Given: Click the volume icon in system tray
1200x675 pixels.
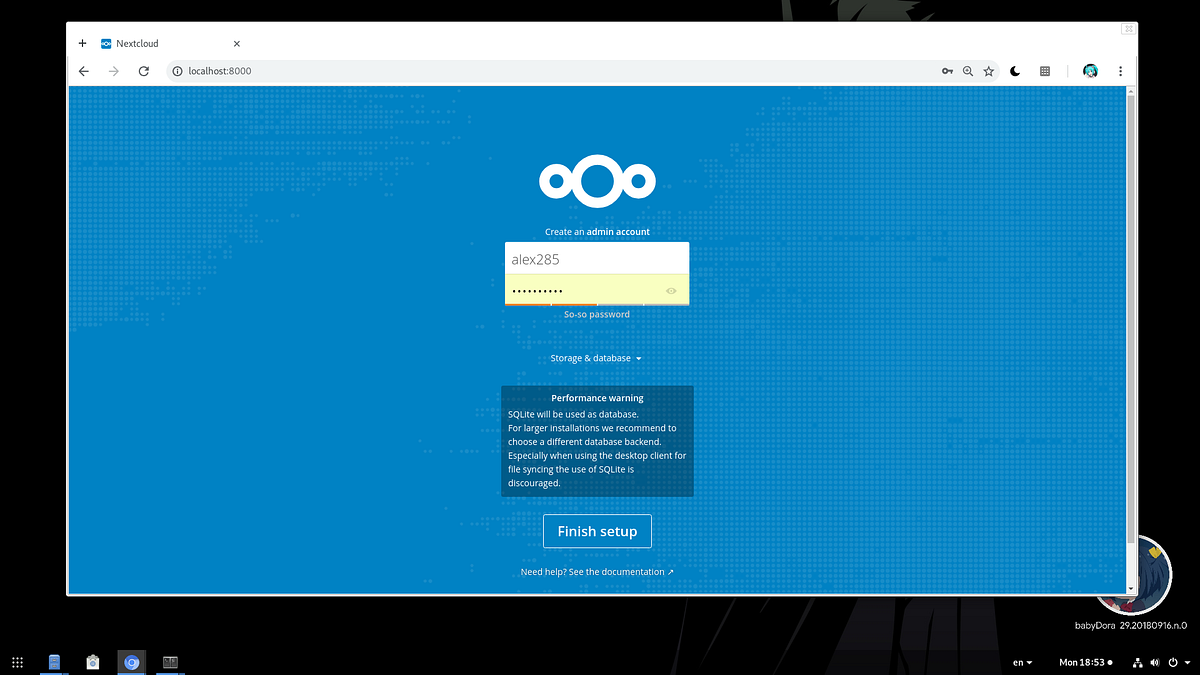Looking at the screenshot, I should click(1155, 662).
